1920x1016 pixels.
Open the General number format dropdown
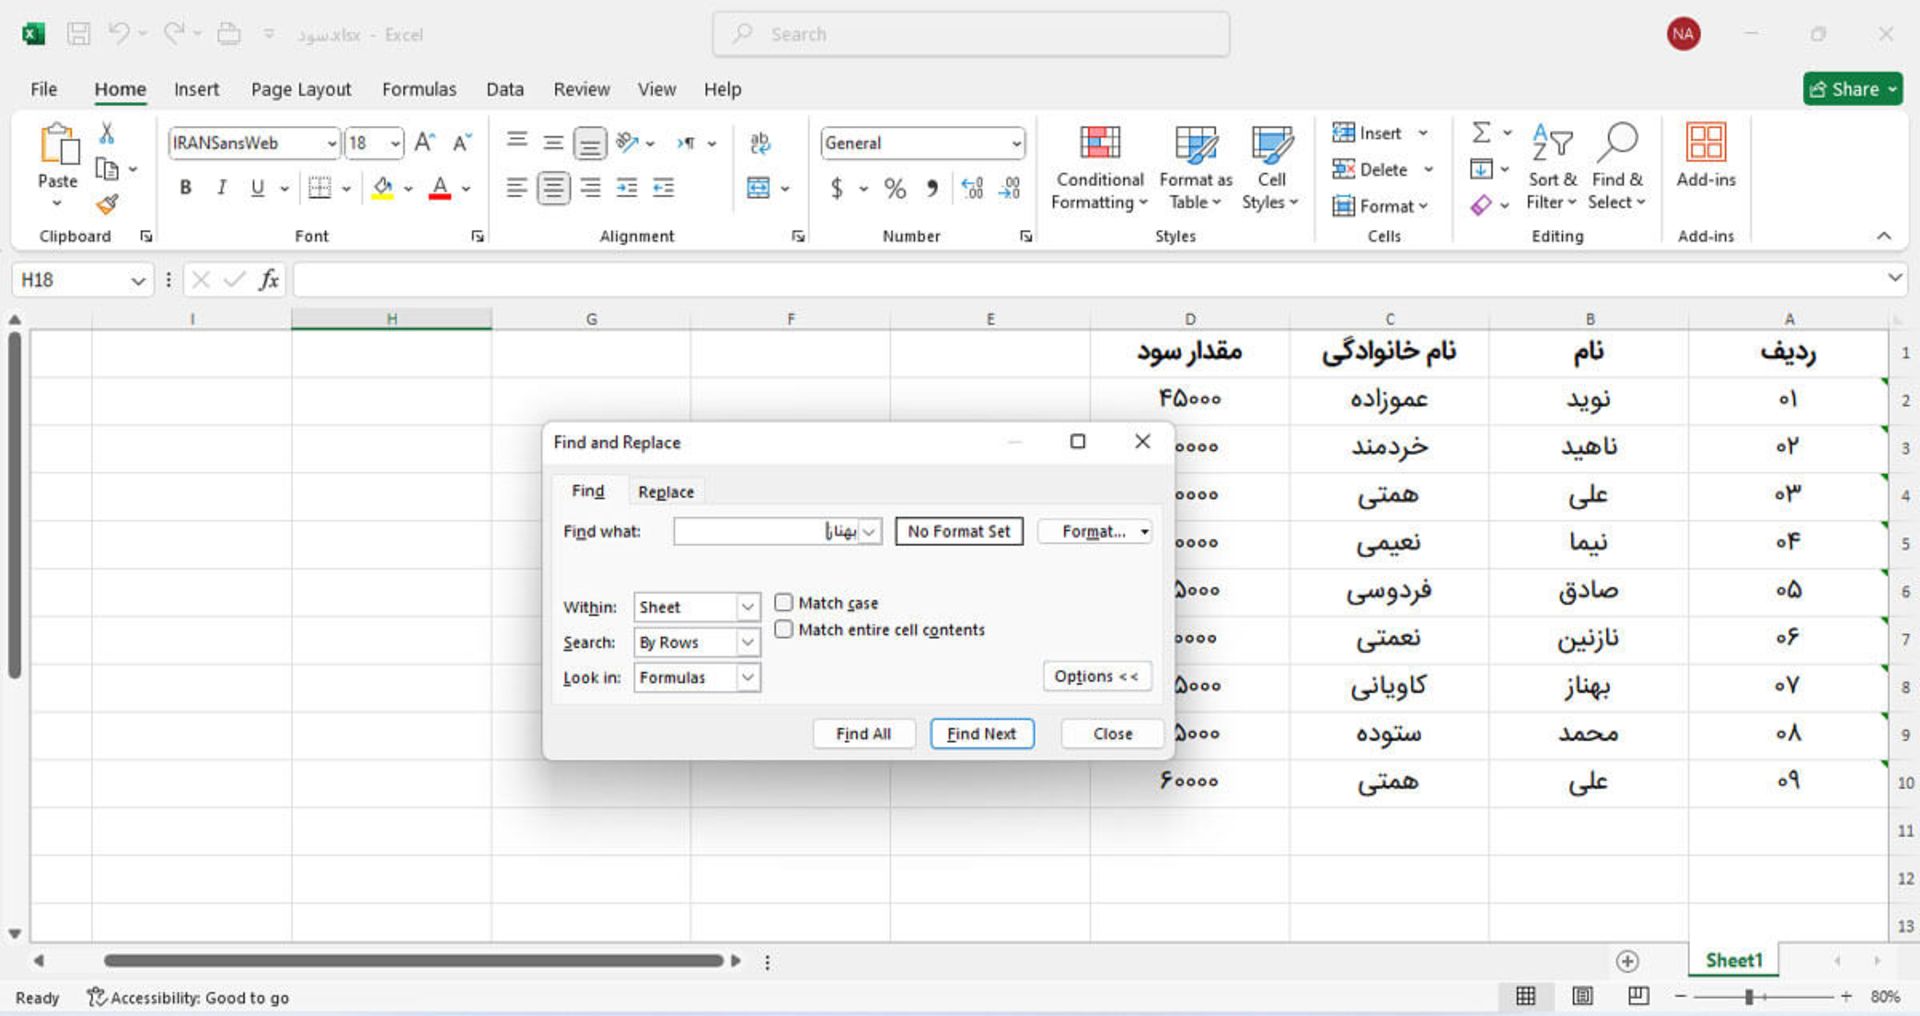tap(1016, 144)
